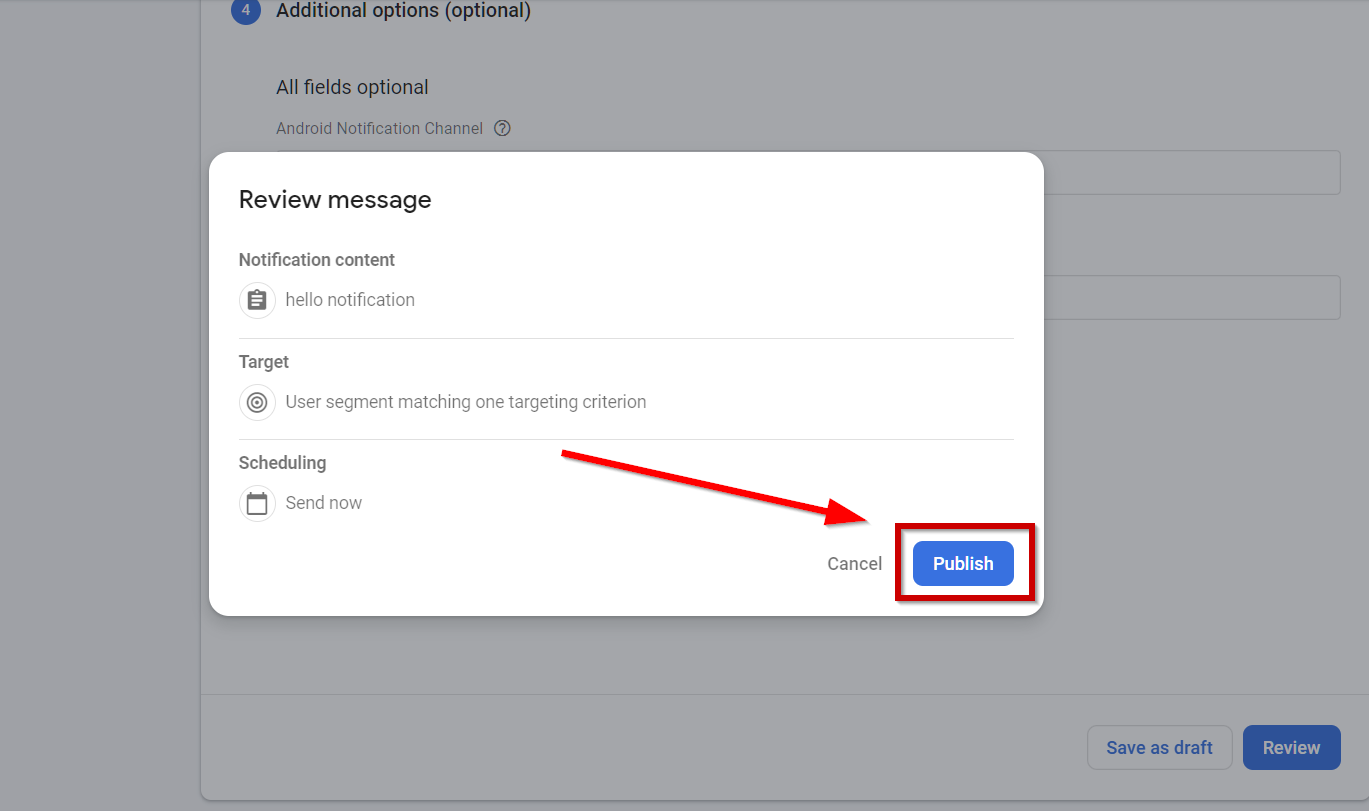Image resolution: width=1369 pixels, height=811 pixels.
Task: Click the Review message dialog title
Action: 335,199
